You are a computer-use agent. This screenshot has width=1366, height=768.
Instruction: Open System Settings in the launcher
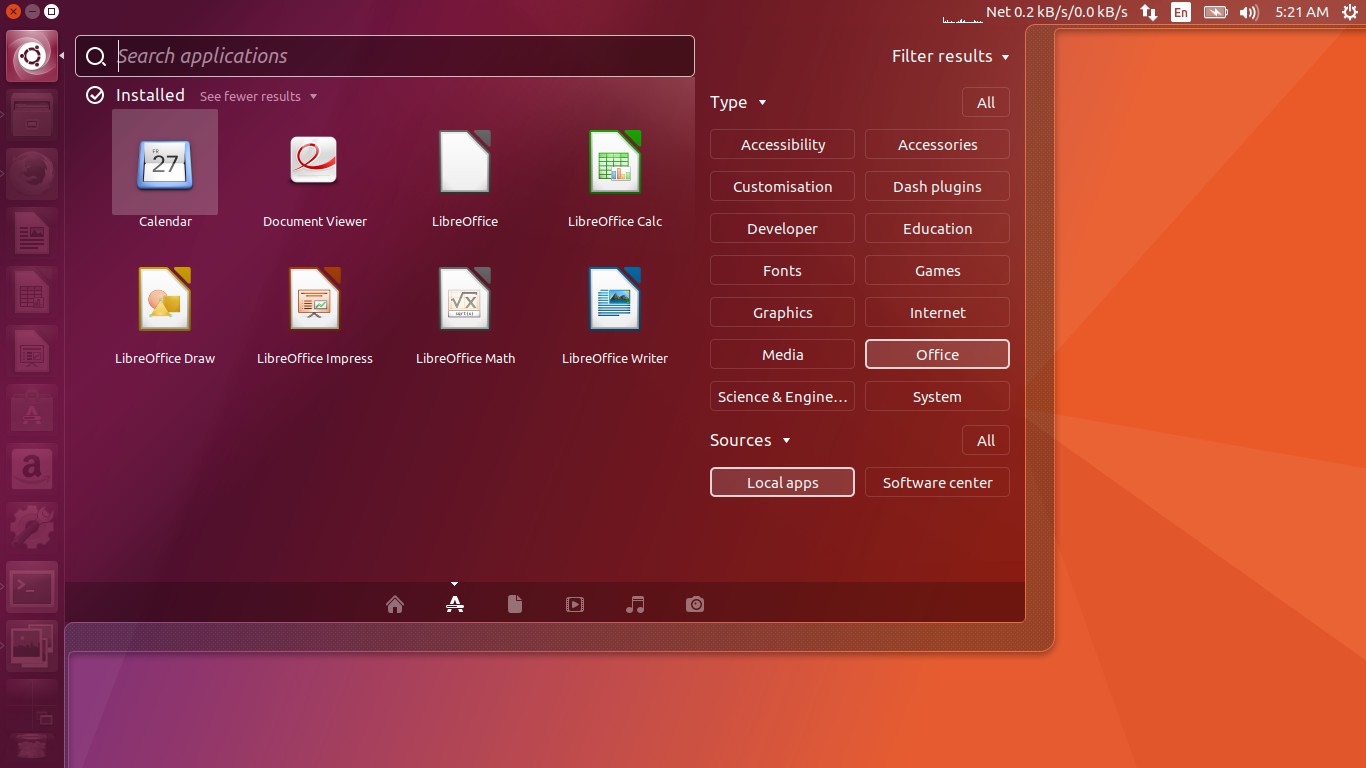[32, 526]
